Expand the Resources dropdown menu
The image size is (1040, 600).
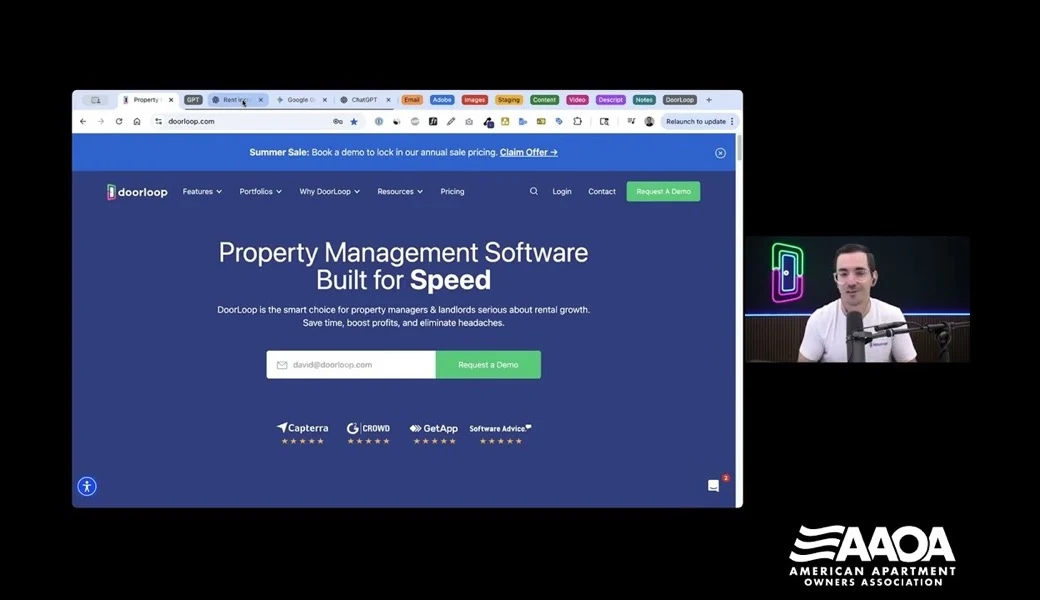pos(400,192)
